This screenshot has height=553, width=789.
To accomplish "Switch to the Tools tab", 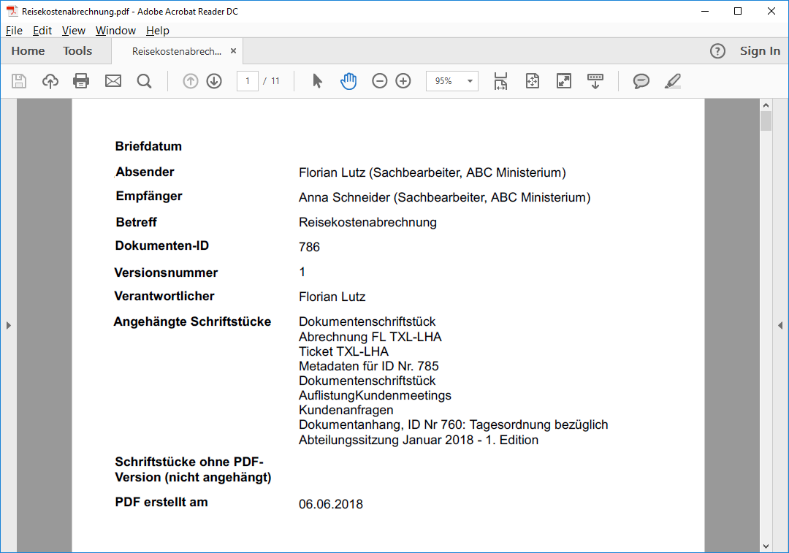I will coord(77,51).
